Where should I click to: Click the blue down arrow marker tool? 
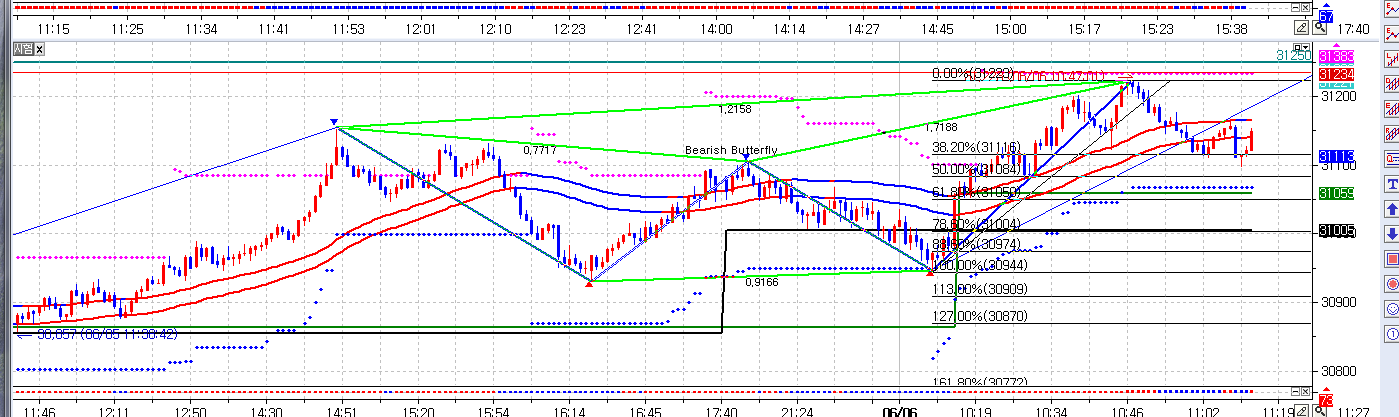[1391, 235]
